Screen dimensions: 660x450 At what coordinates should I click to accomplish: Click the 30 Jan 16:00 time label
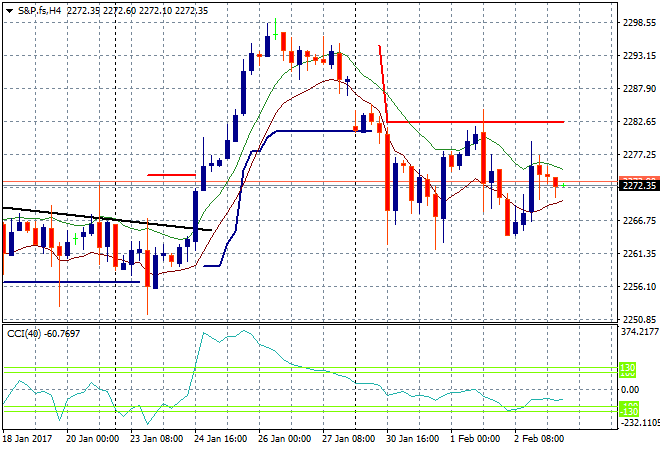click(x=412, y=439)
